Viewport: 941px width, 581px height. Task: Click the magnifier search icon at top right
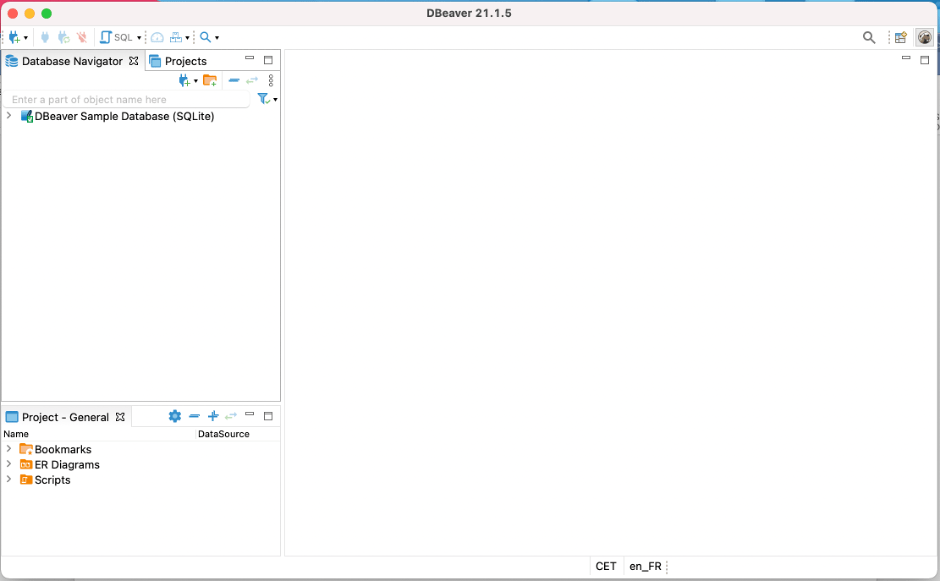(x=869, y=37)
